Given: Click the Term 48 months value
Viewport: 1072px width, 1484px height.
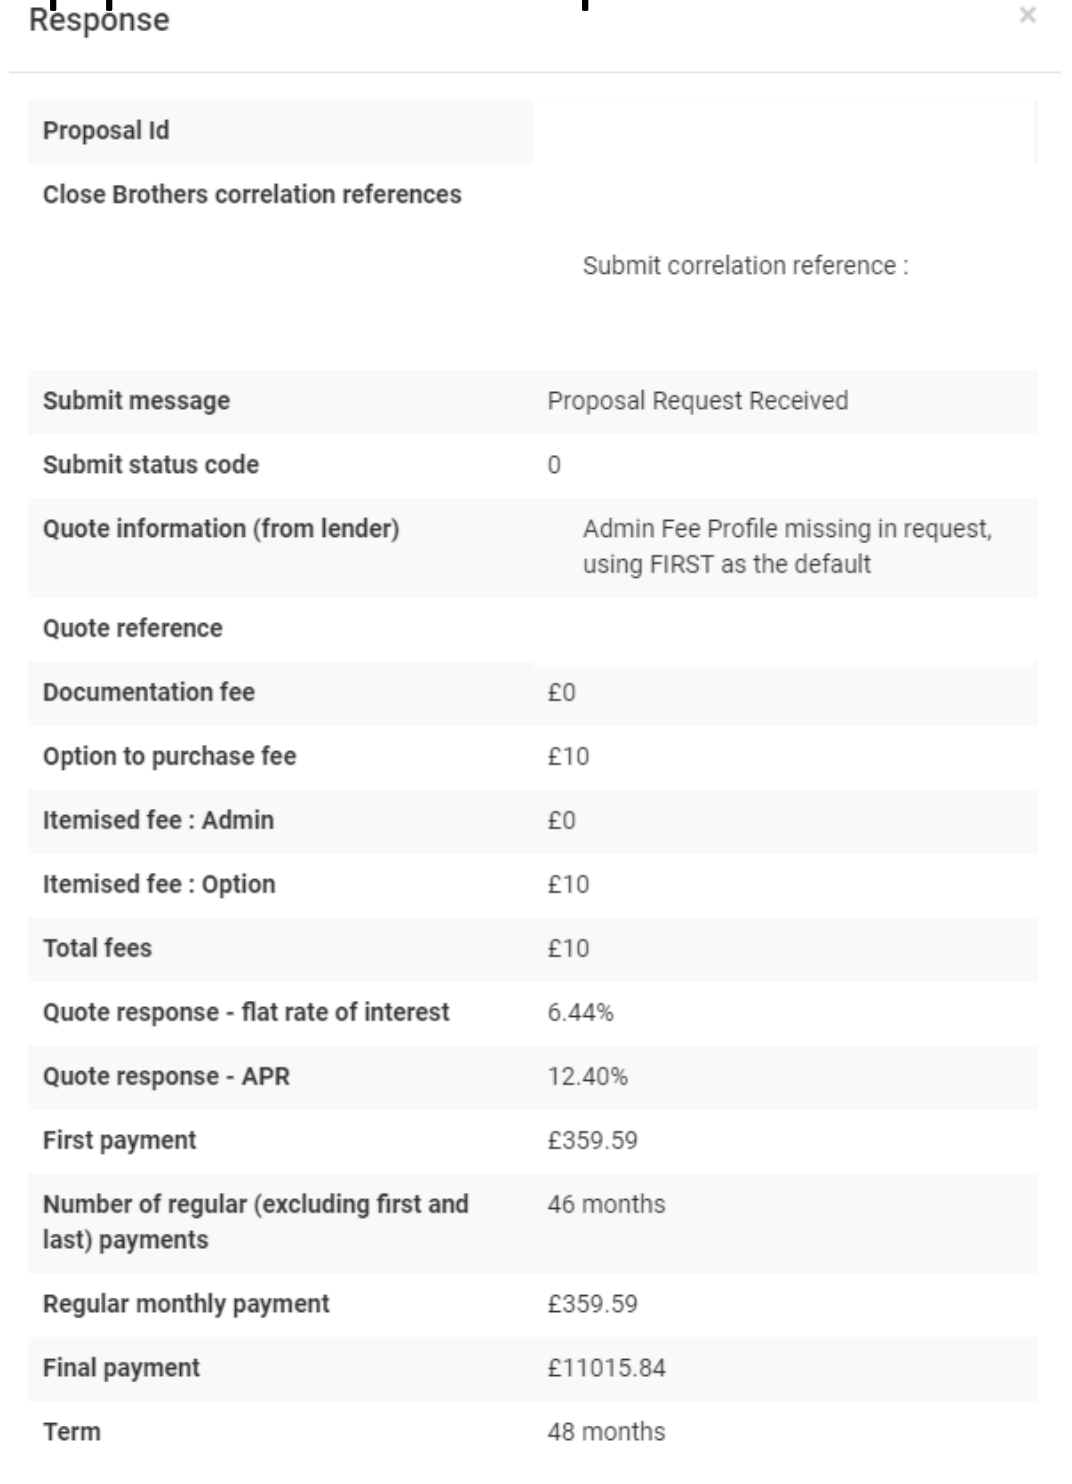Looking at the screenshot, I should pos(606,1433).
